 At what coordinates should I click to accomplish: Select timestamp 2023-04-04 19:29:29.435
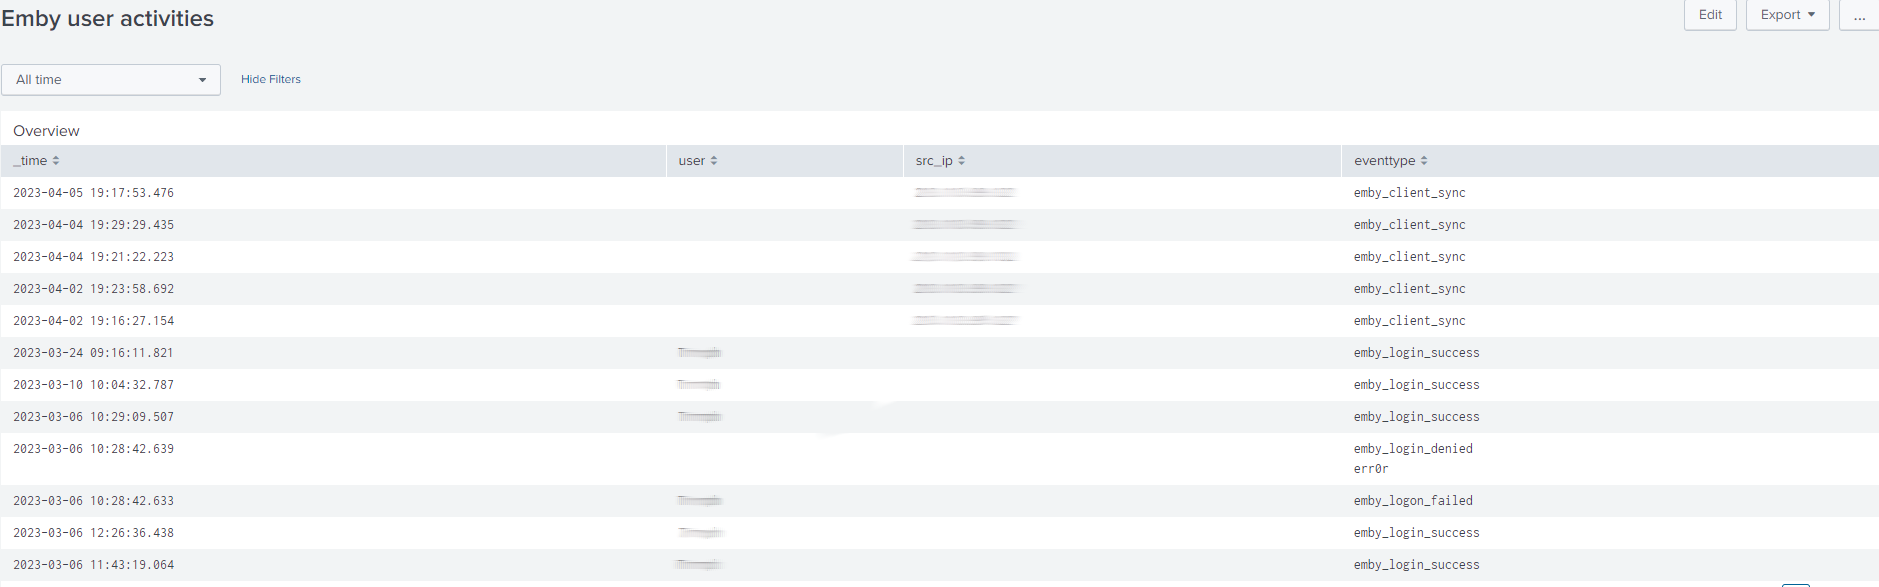(x=93, y=225)
